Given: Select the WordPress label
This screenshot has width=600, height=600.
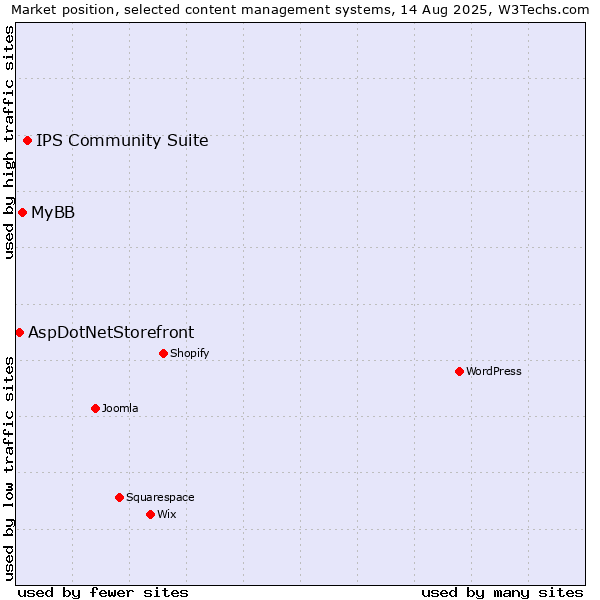Looking at the screenshot, I should click(x=494, y=371).
